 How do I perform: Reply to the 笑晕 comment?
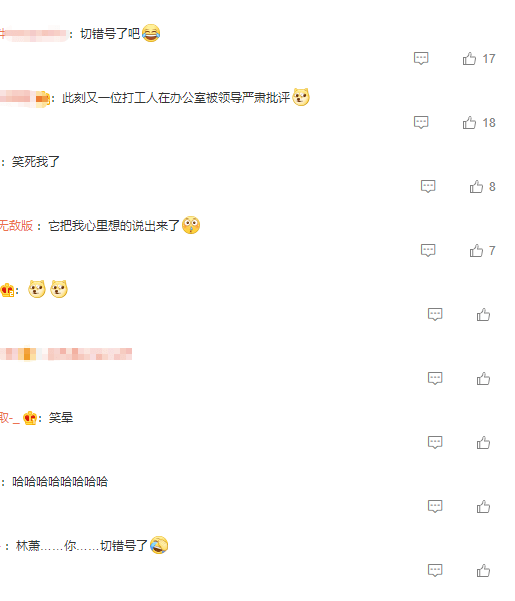(x=435, y=443)
